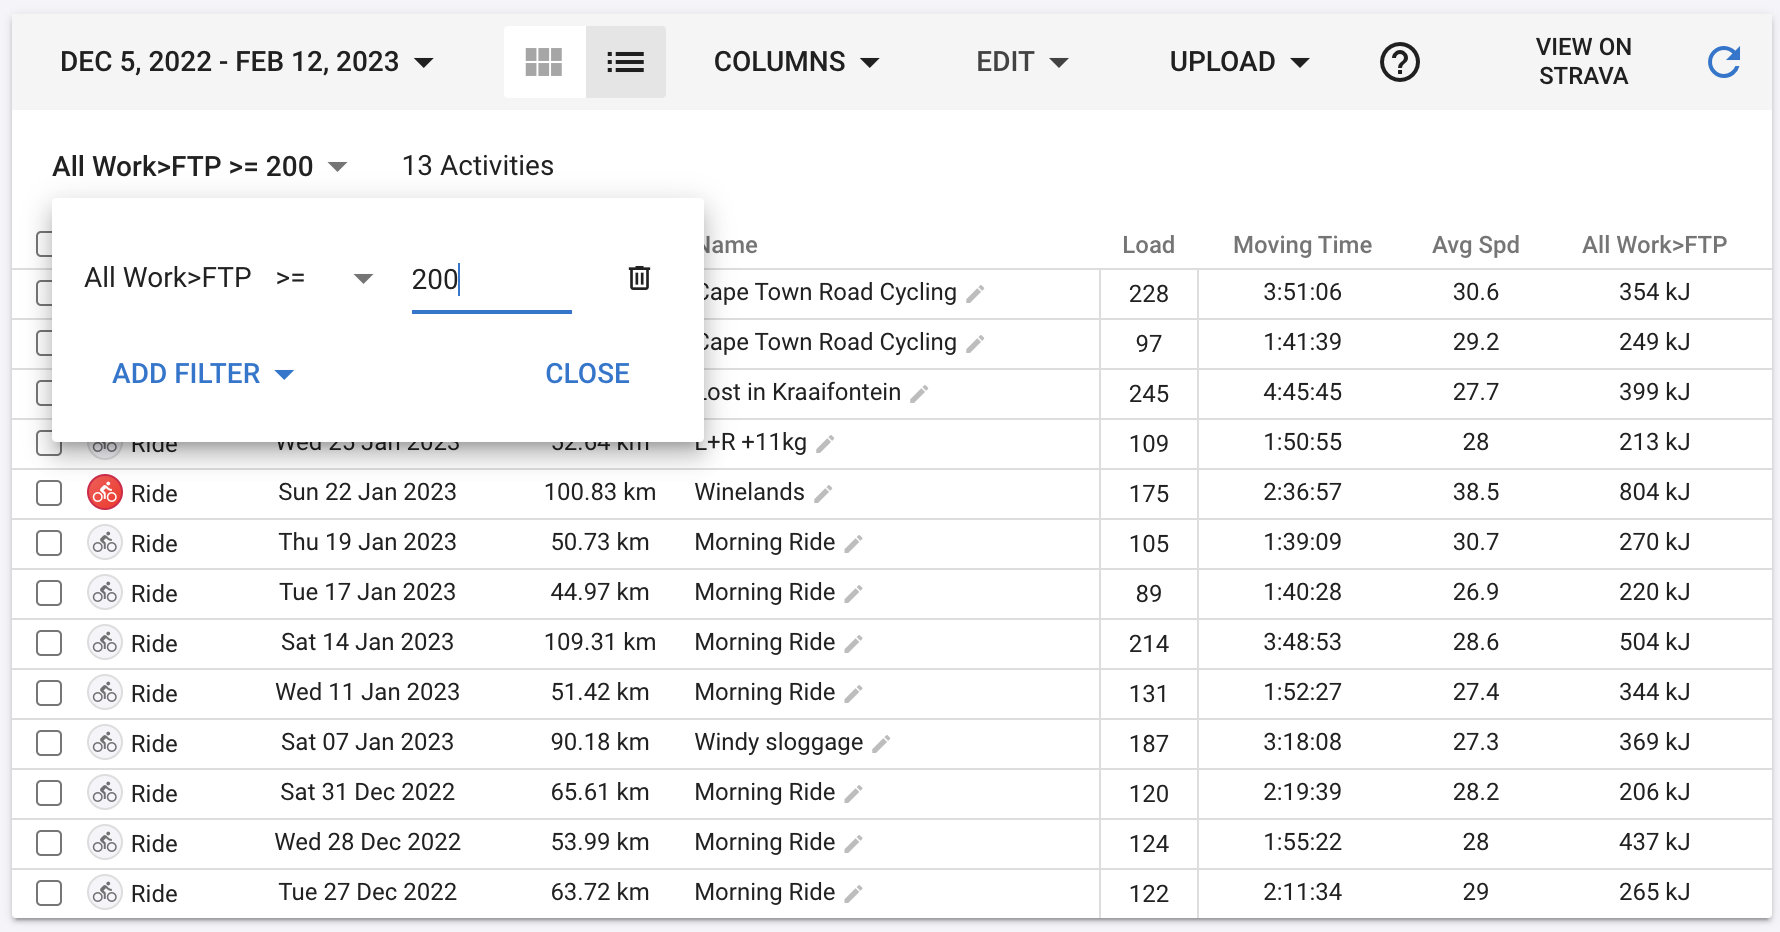The image size is (1780, 932).
Task: Sort by the Load column header
Action: click(x=1148, y=245)
